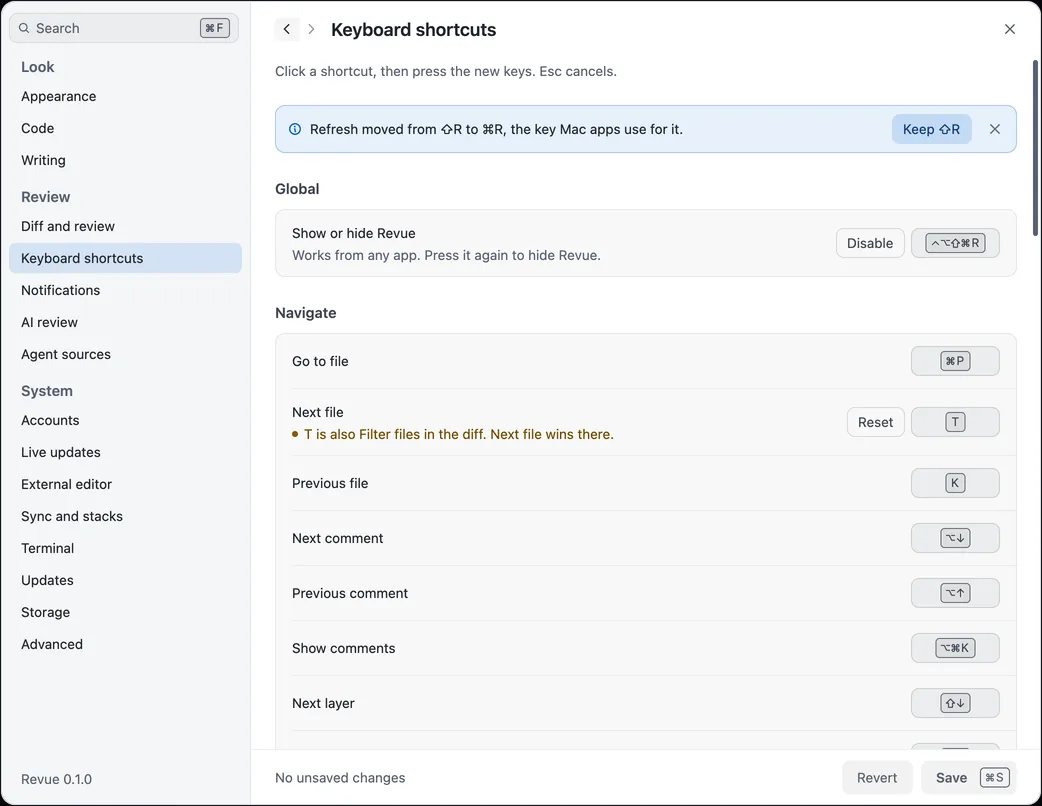
Task: Close the settings window with the X
Action: (x=1009, y=29)
